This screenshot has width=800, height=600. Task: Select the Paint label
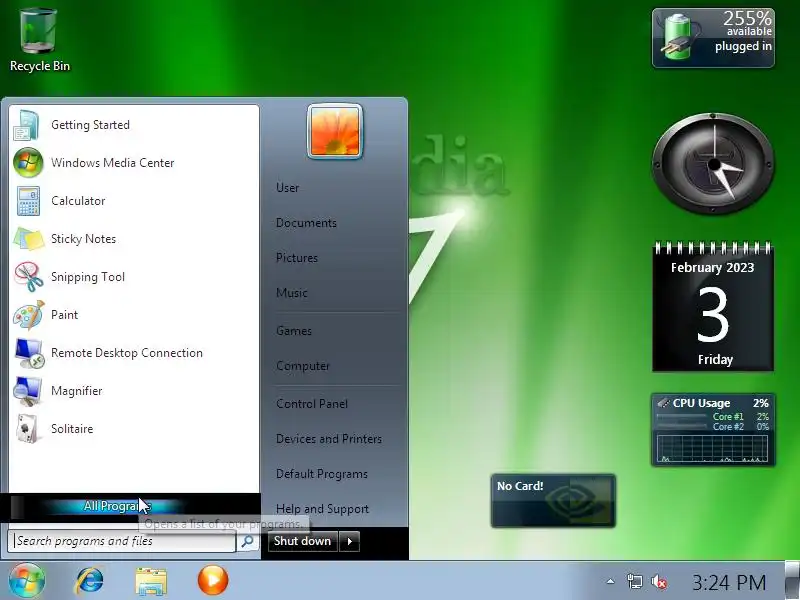click(x=64, y=315)
